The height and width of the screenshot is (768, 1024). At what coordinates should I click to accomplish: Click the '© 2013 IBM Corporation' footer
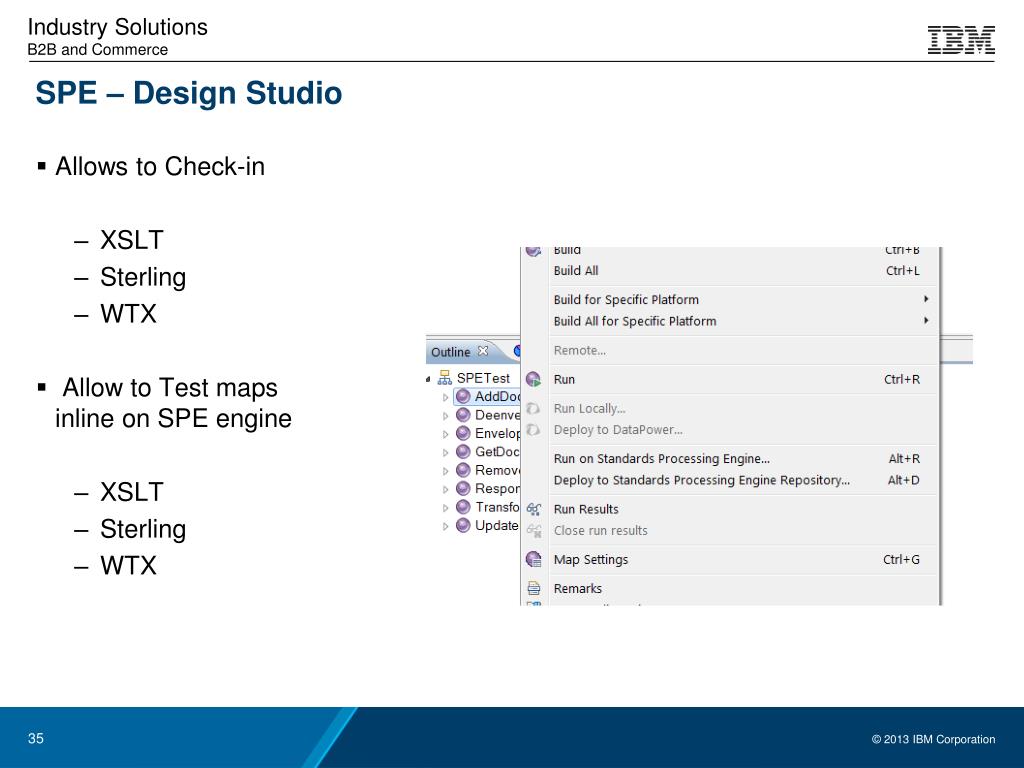[x=933, y=739]
